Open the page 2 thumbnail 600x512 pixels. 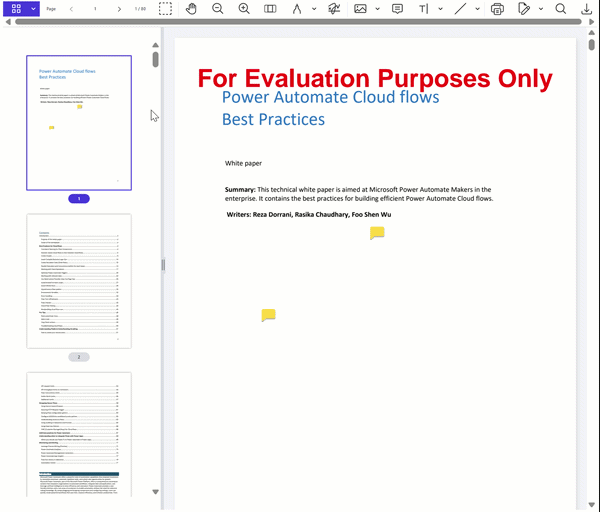[79, 281]
